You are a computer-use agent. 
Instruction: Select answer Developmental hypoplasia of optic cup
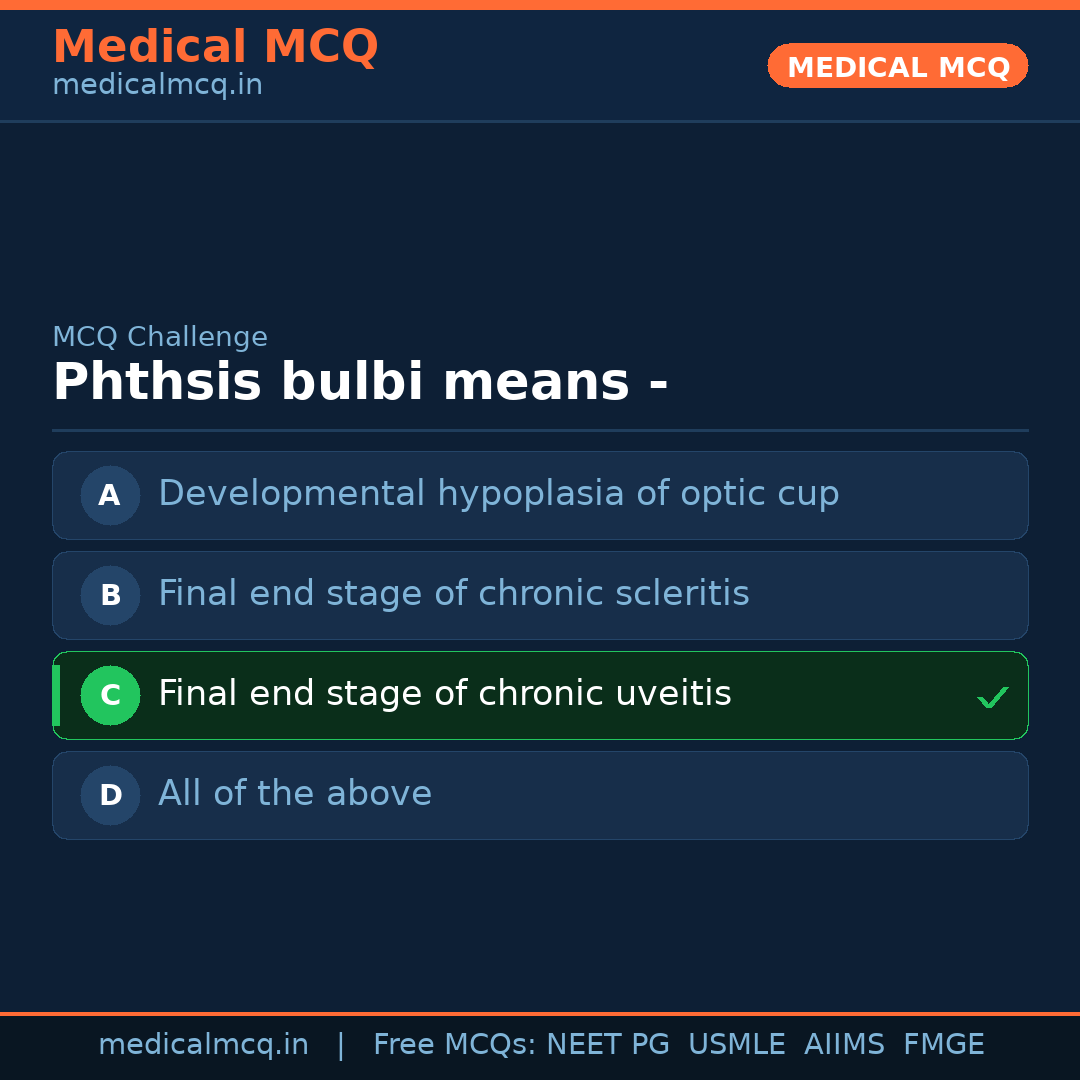pyautogui.click(x=498, y=494)
